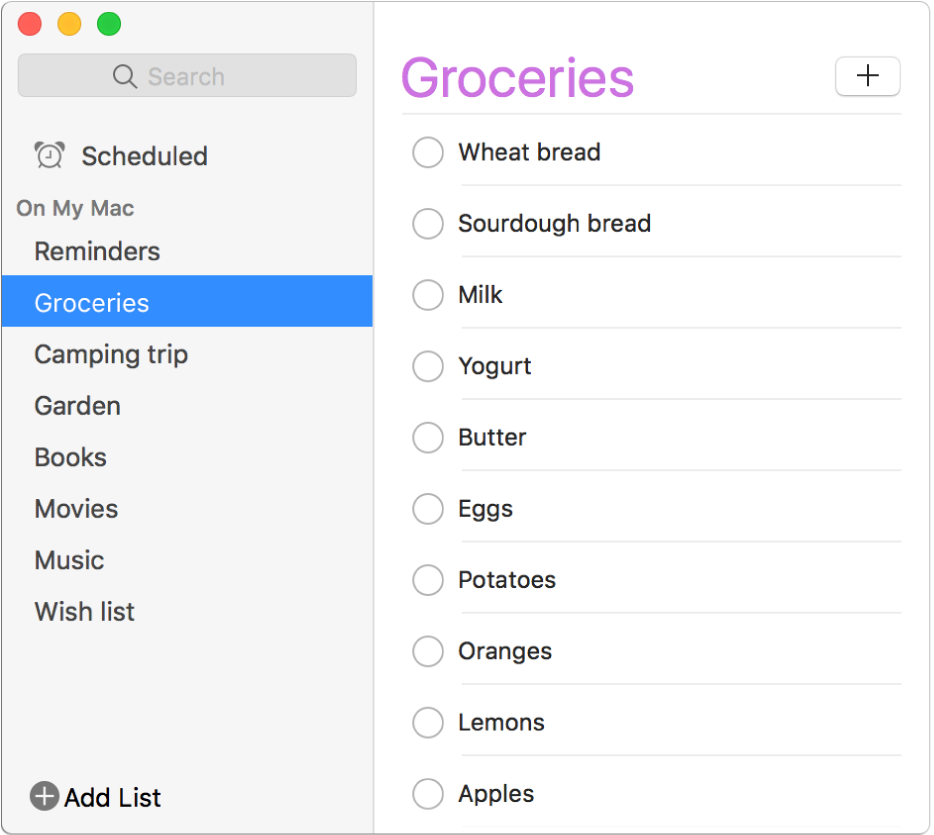The width and height of the screenshot is (934, 835).
Task: Click the Add List button label
Action: 112,797
